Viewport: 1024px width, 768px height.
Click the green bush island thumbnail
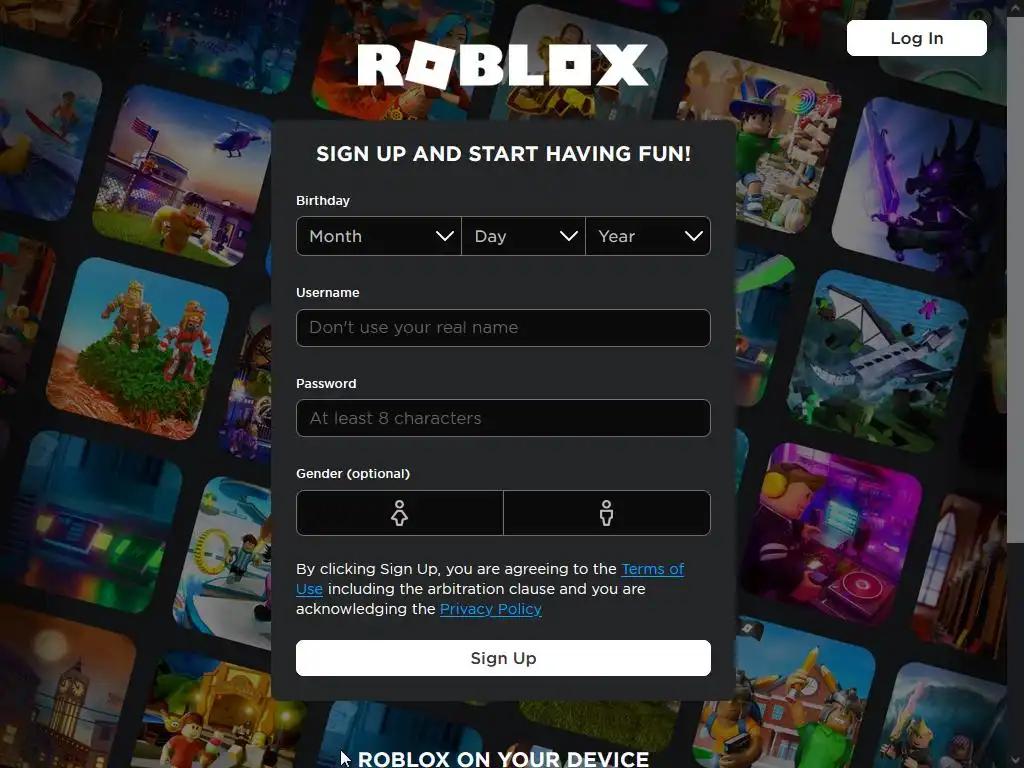pyautogui.click(x=138, y=348)
